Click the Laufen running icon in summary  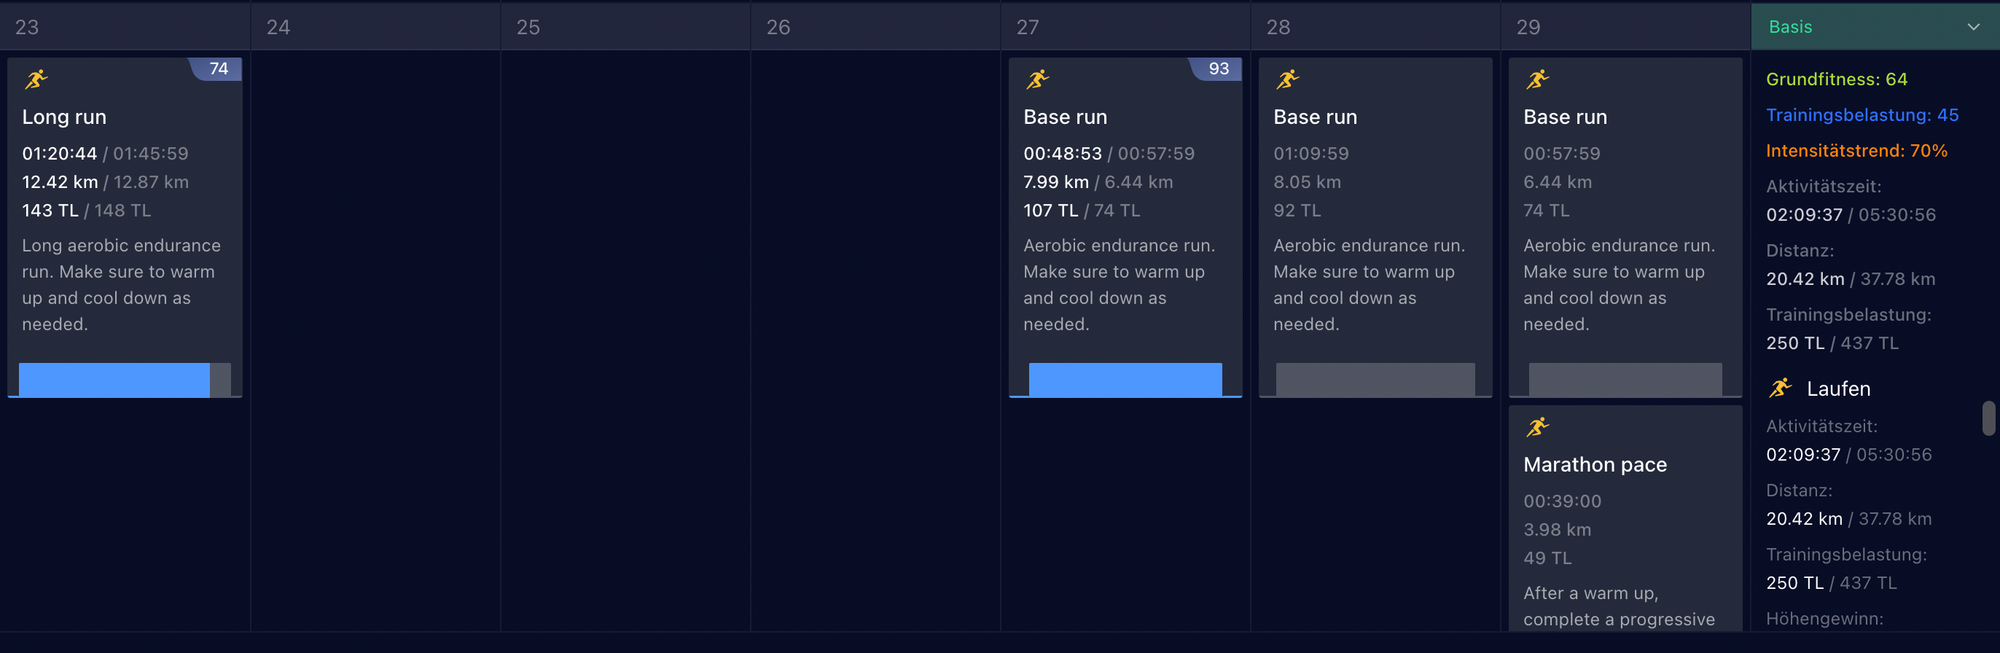[x=1781, y=388]
